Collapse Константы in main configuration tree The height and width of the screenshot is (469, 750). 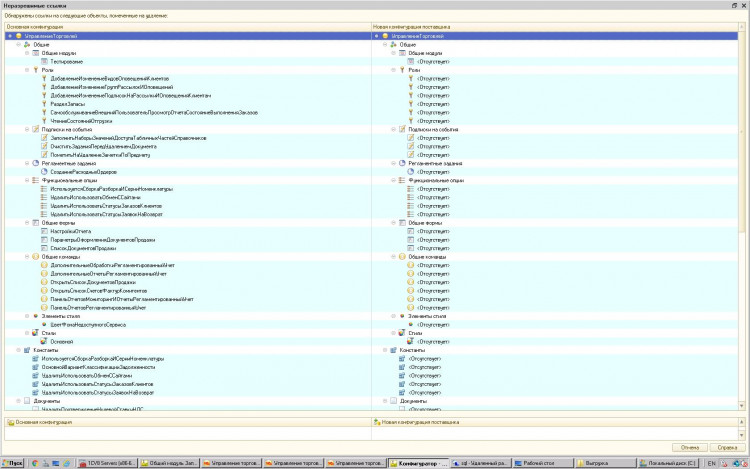pyautogui.click(x=19, y=350)
